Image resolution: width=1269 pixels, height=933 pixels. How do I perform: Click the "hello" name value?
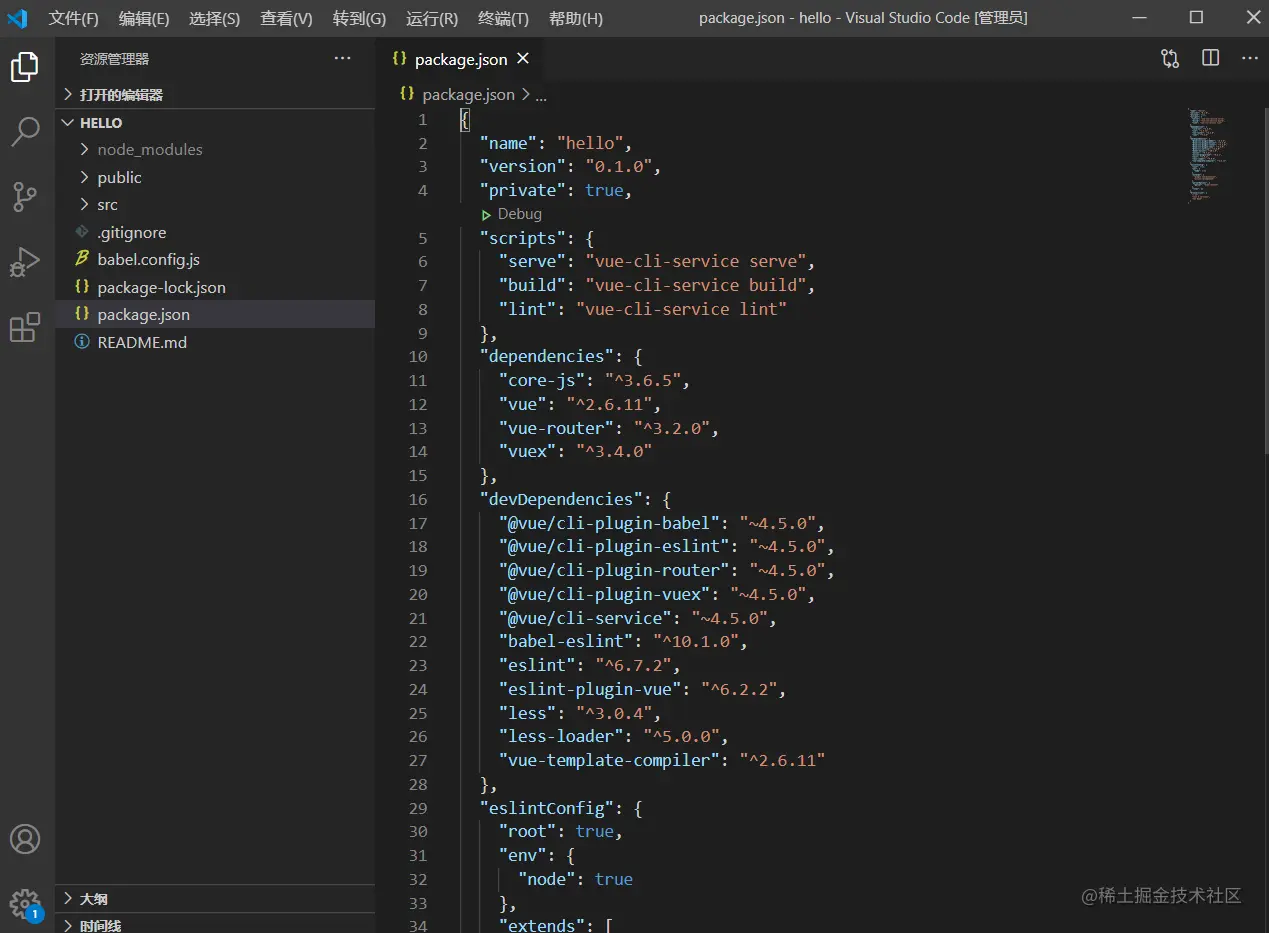[x=590, y=143]
